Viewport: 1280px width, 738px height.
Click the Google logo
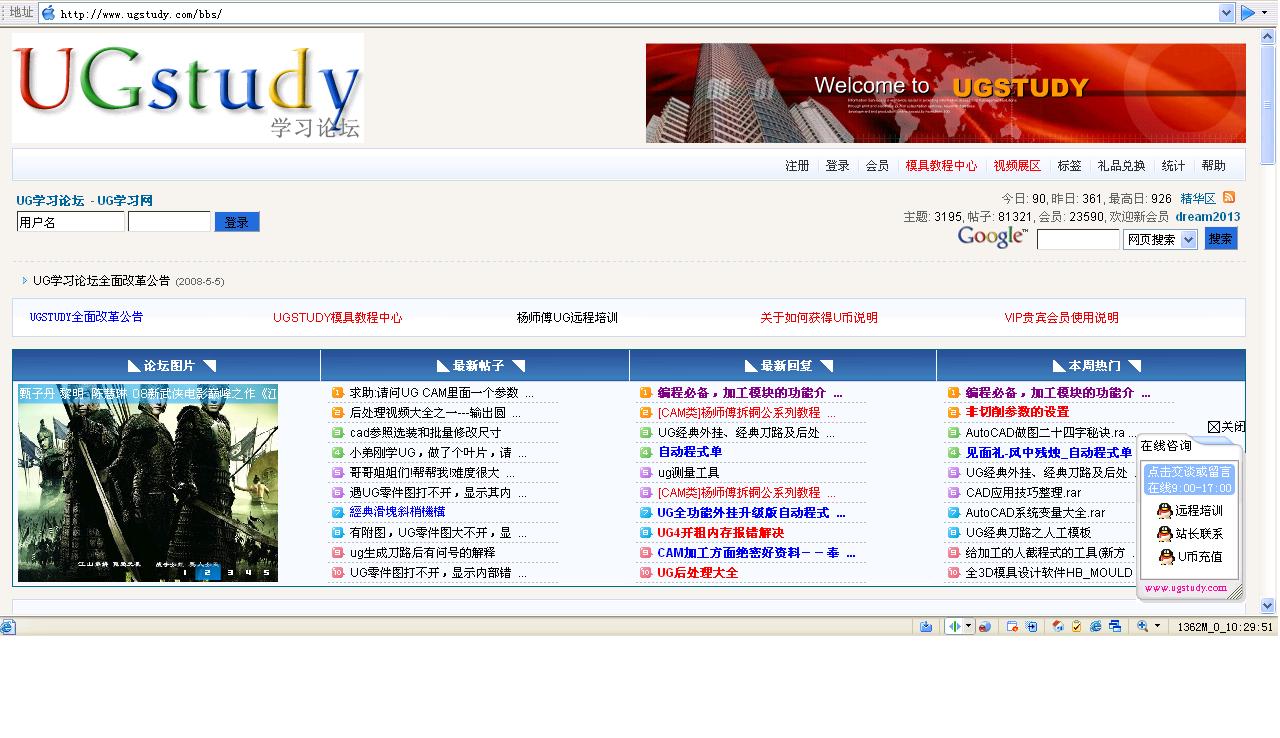tap(992, 237)
